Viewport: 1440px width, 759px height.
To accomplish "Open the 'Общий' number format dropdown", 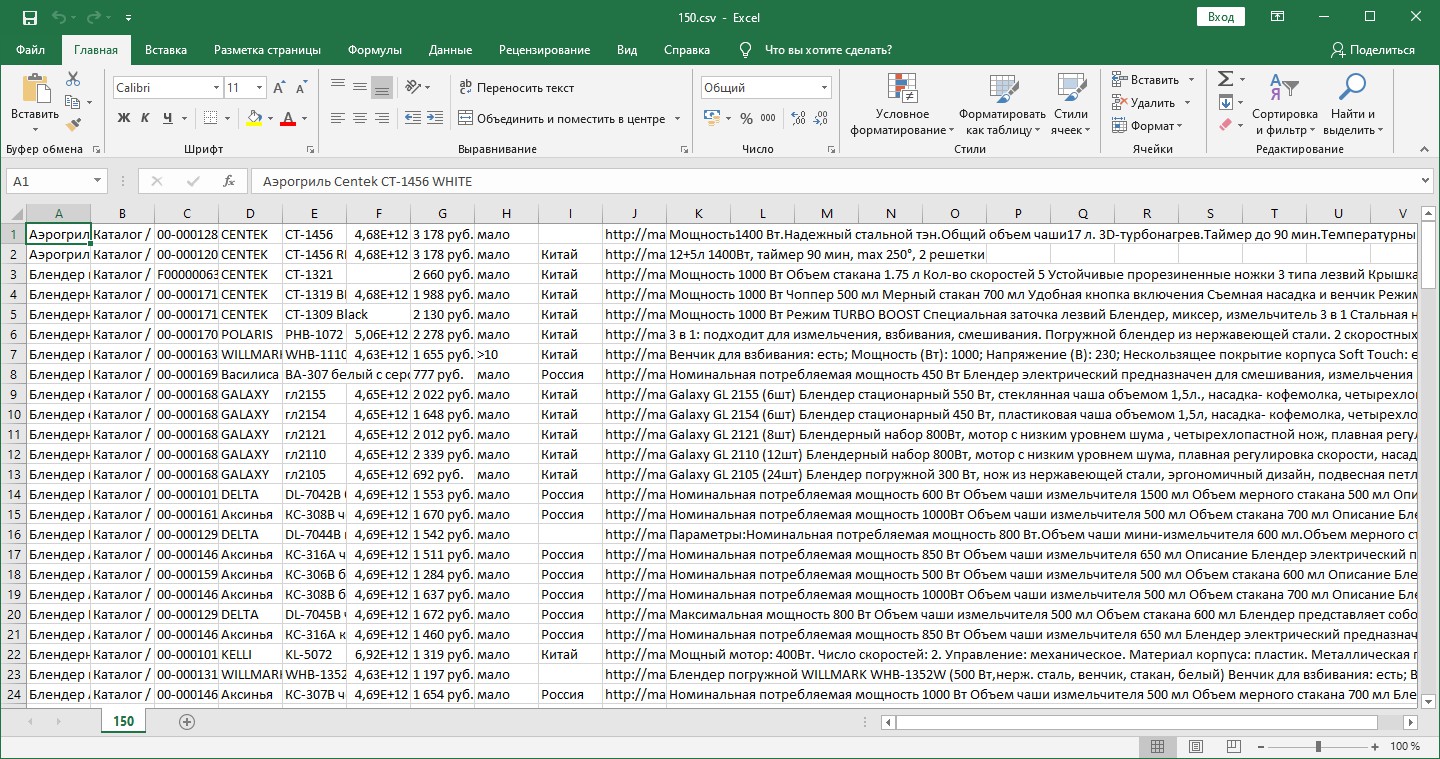I will [825, 88].
